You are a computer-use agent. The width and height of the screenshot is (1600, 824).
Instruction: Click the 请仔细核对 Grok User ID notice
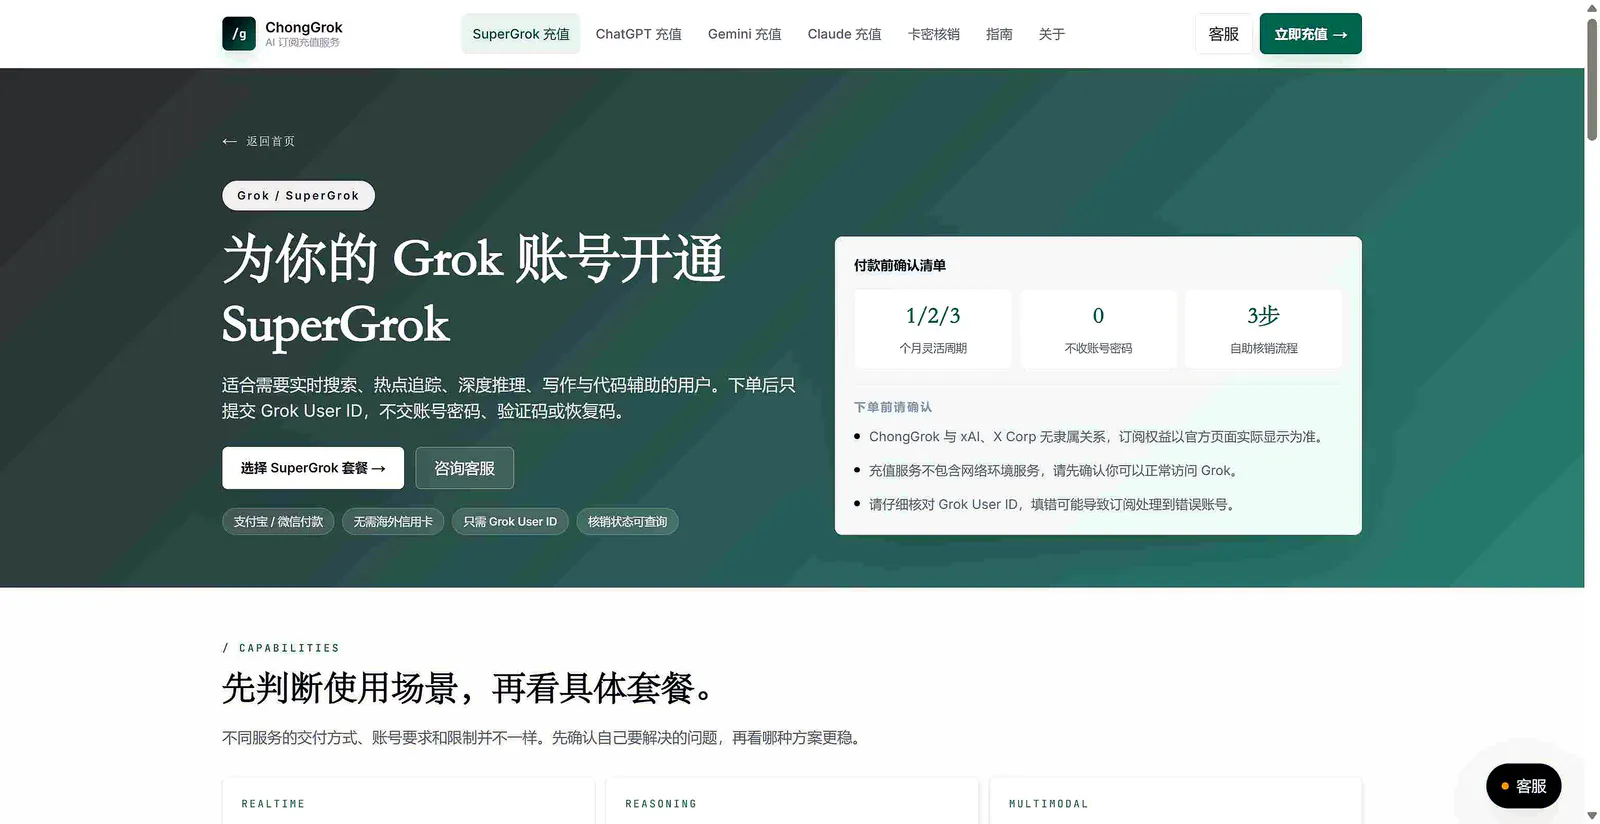[1053, 505]
